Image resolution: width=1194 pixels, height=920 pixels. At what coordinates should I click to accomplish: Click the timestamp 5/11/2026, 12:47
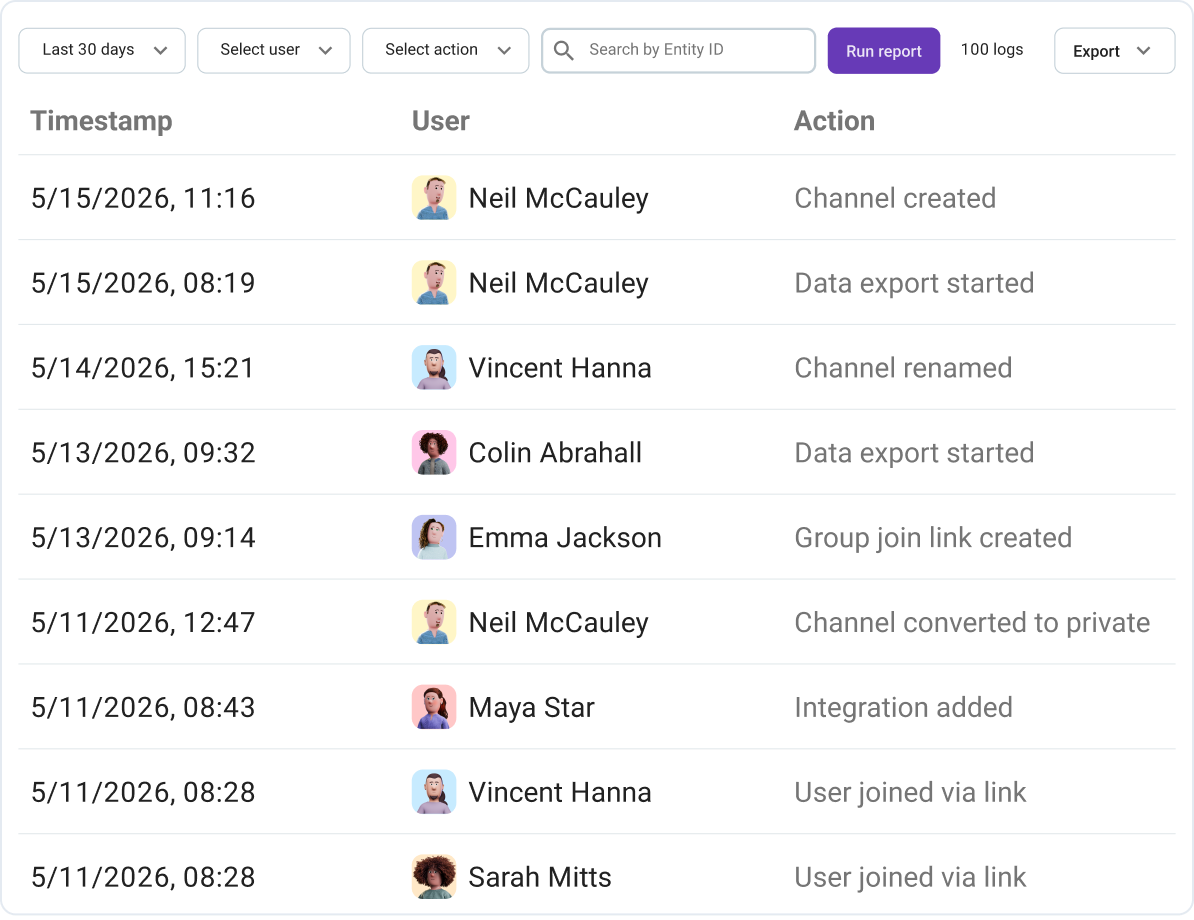143,623
